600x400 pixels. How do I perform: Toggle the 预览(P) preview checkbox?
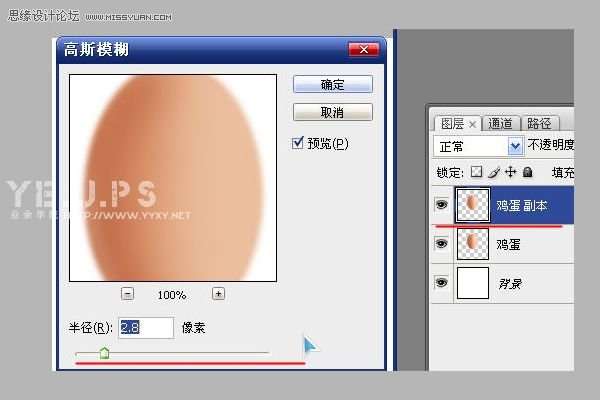[x=298, y=143]
